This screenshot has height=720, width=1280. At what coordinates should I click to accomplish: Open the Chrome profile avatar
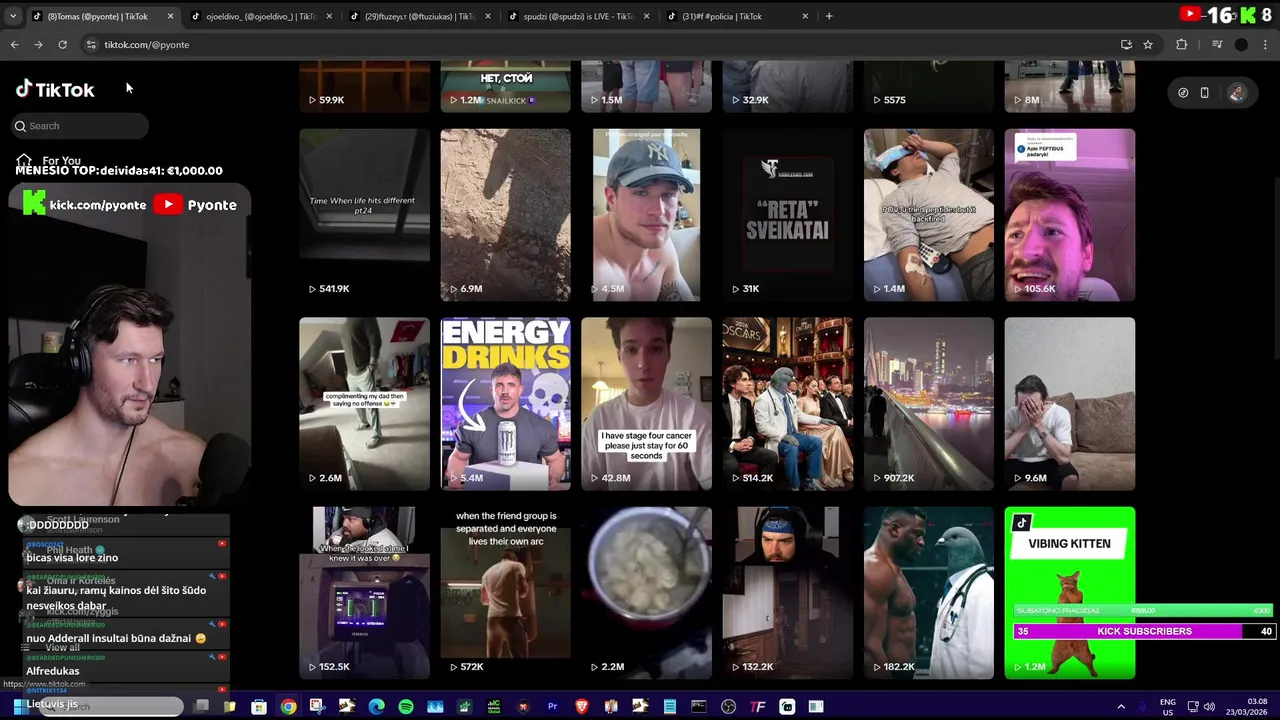pos(1241,44)
